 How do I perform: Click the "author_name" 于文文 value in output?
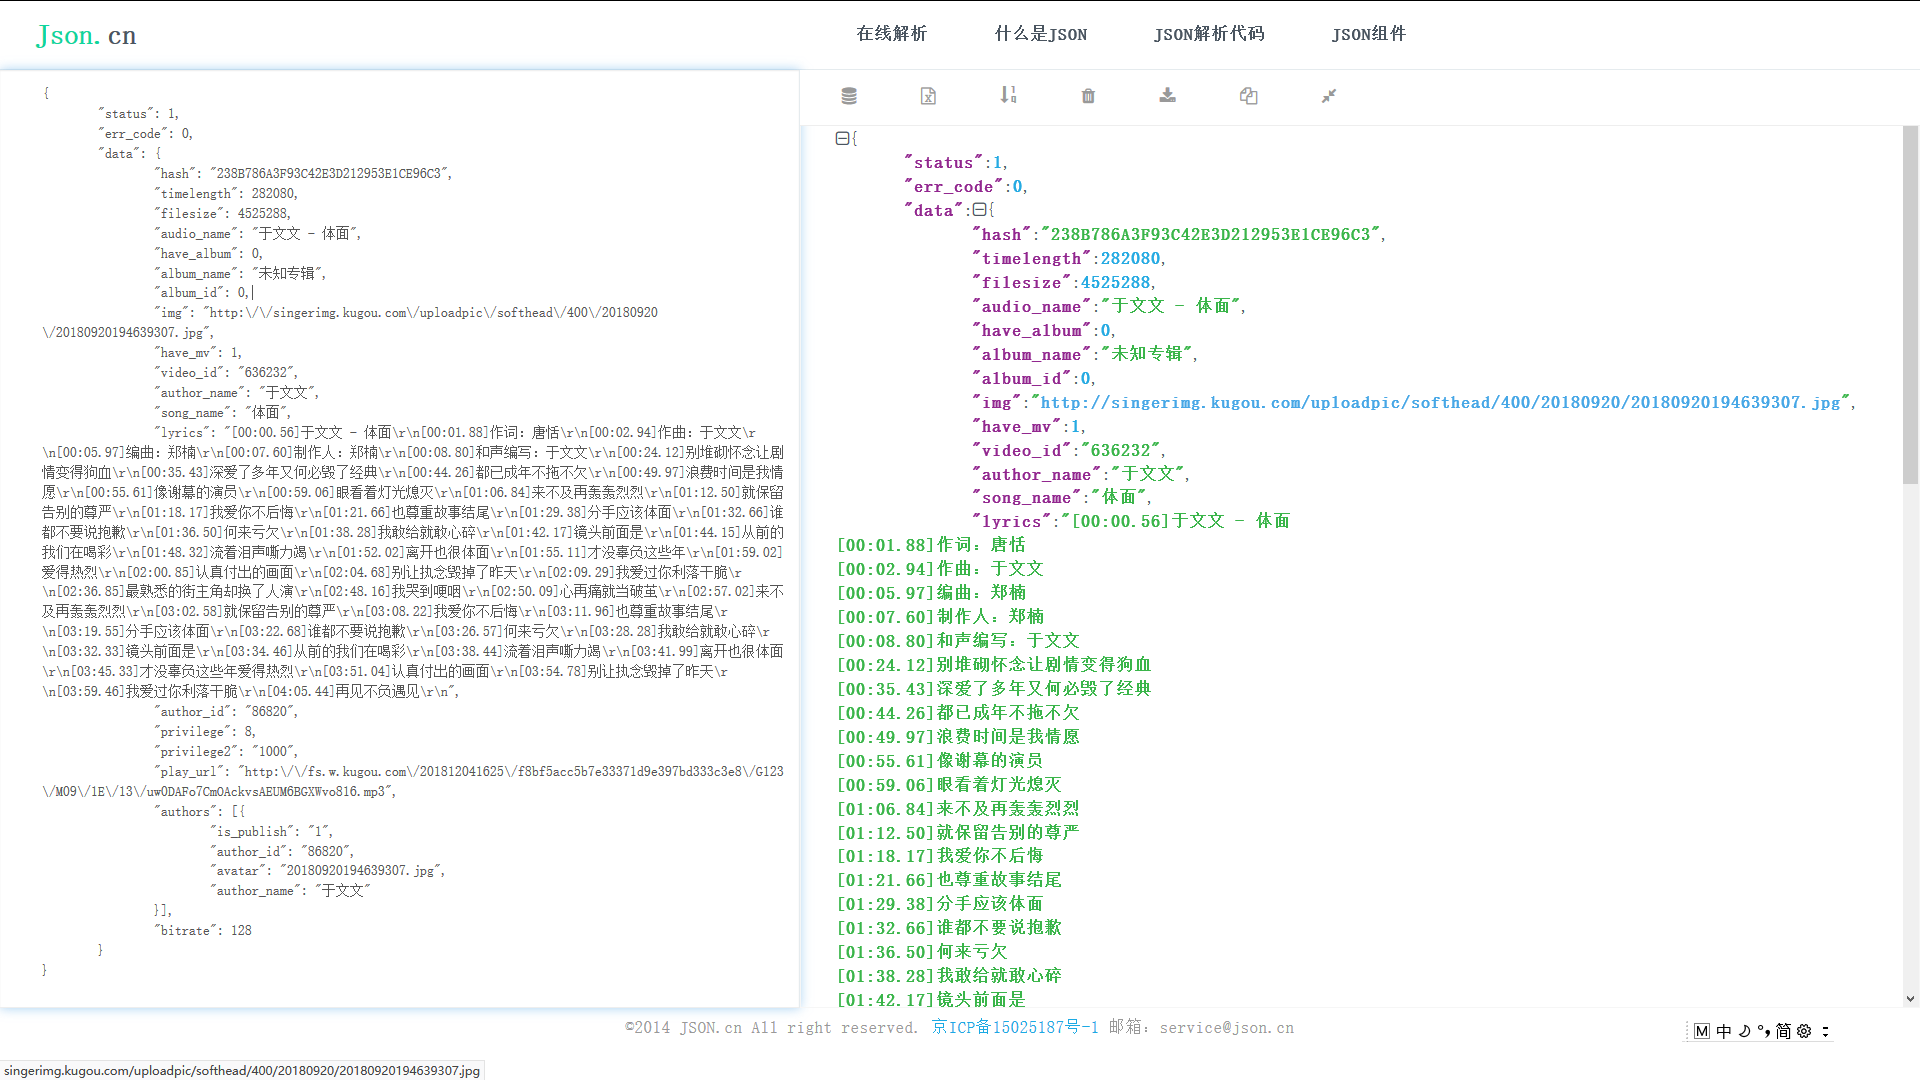(x=1147, y=474)
